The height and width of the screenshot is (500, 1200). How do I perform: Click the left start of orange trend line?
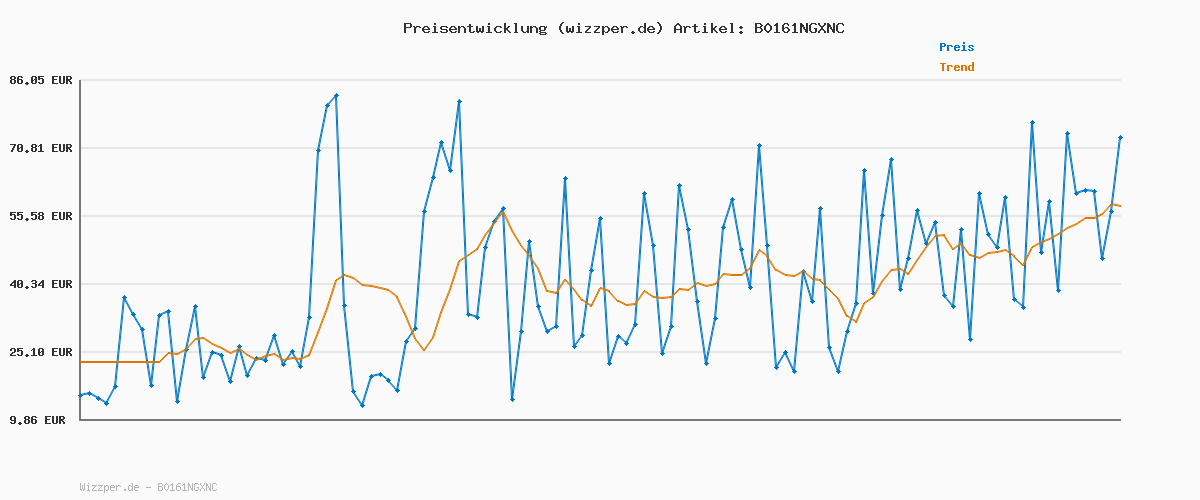[82, 362]
